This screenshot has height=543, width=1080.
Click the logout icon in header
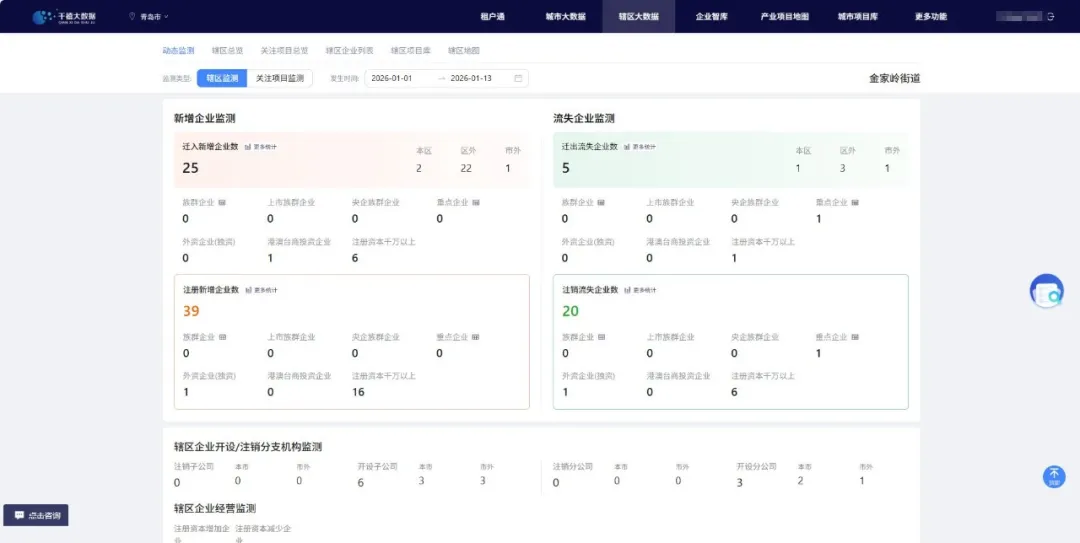(1050, 17)
